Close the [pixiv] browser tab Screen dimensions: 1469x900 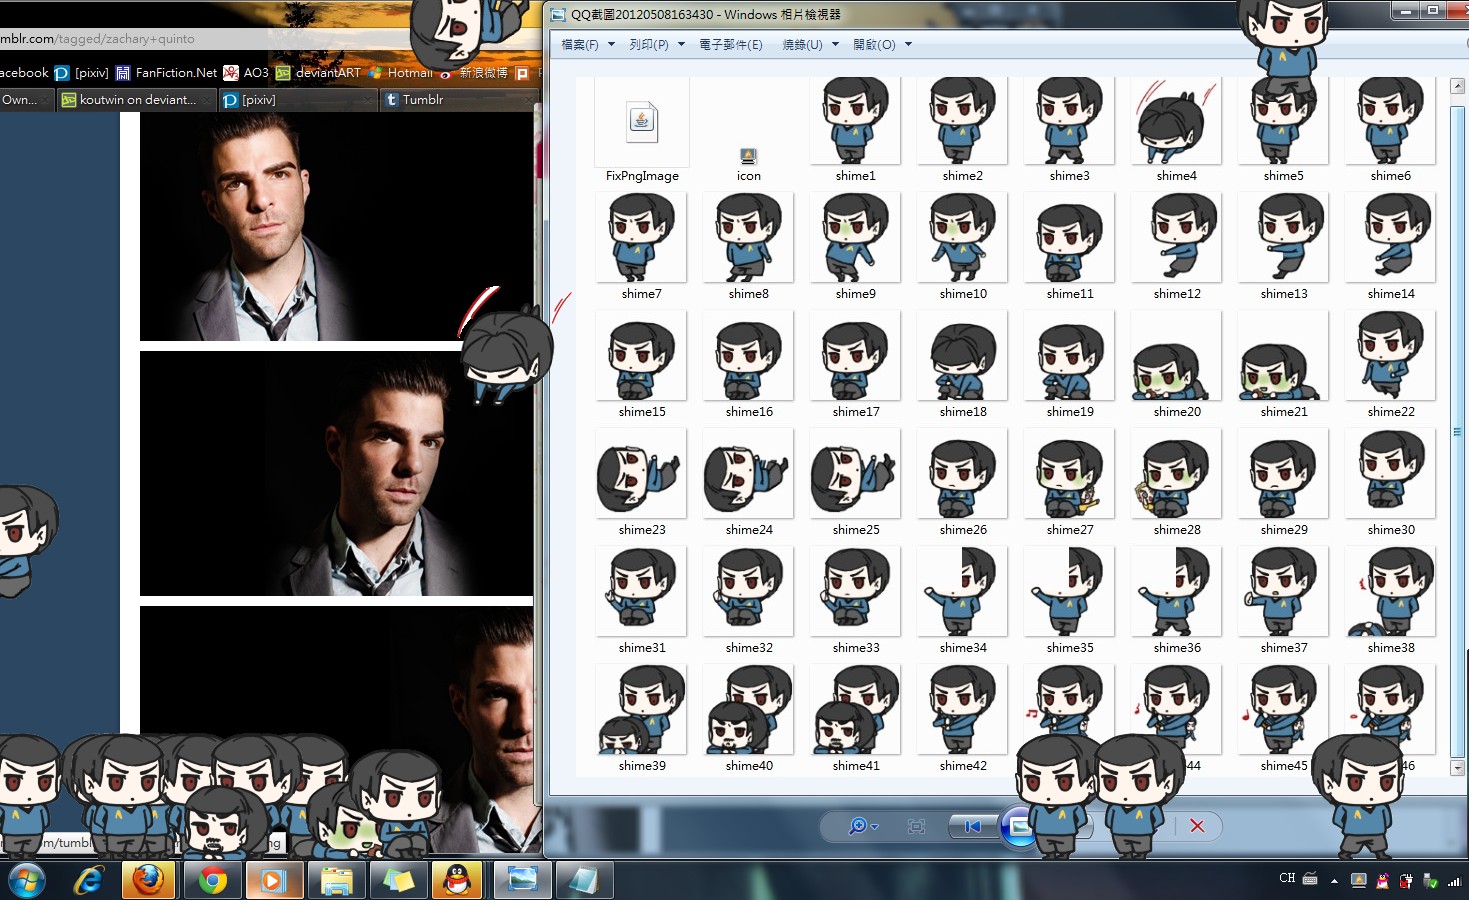click(367, 100)
